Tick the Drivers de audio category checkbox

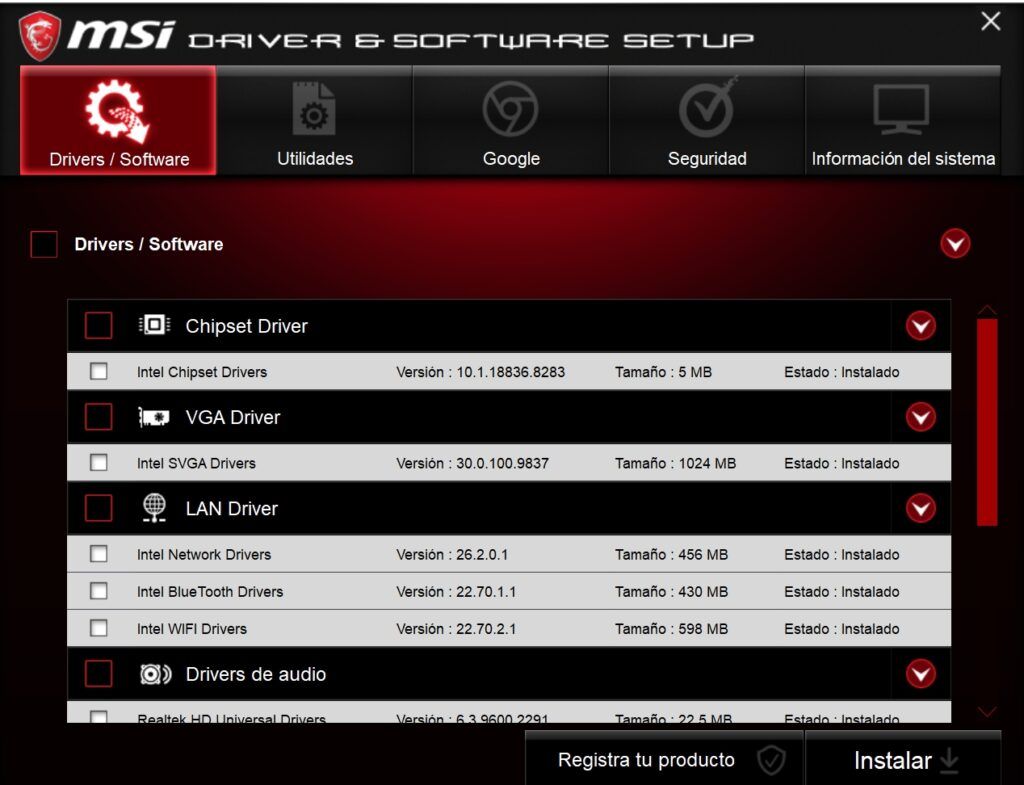(99, 674)
